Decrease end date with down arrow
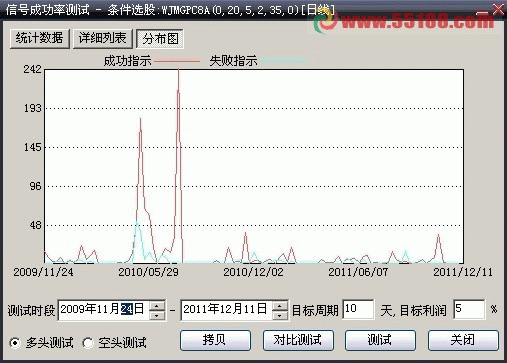 [280, 315]
